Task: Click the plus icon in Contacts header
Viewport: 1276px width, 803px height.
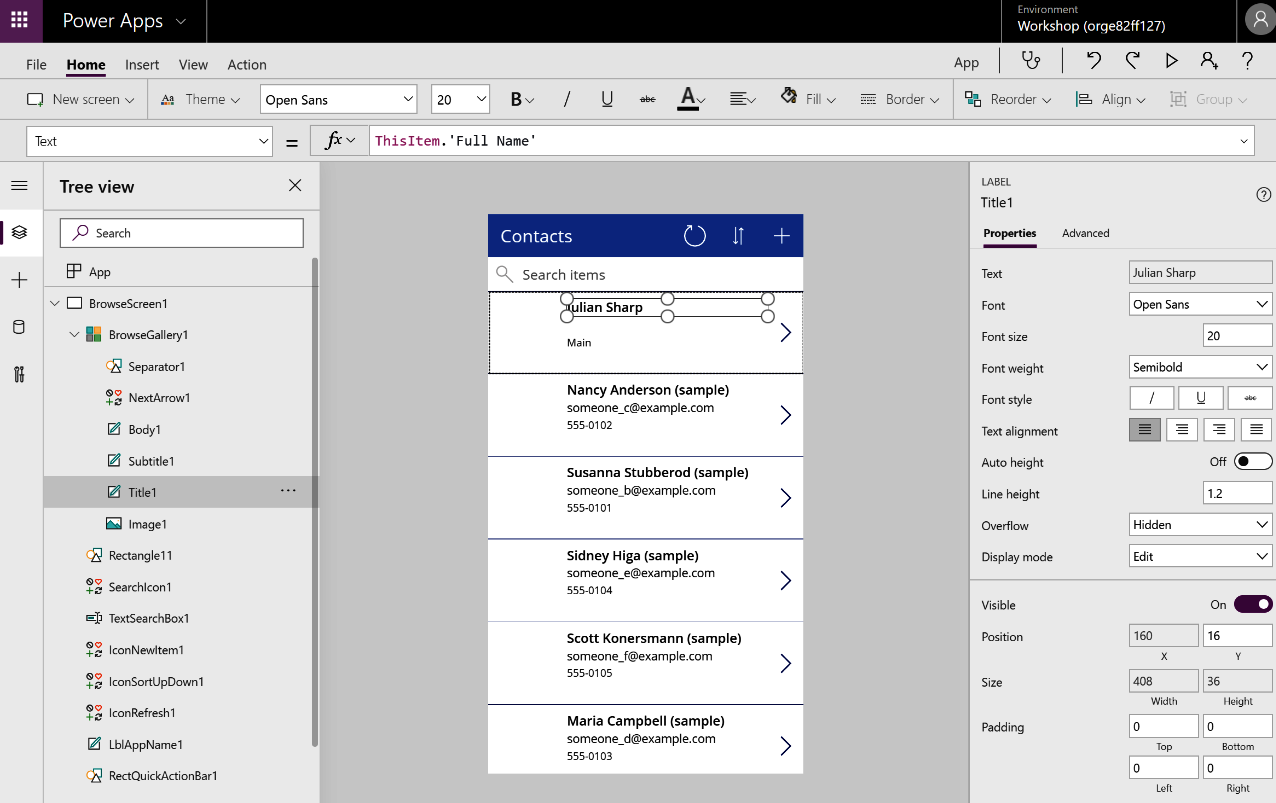Action: (x=782, y=236)
